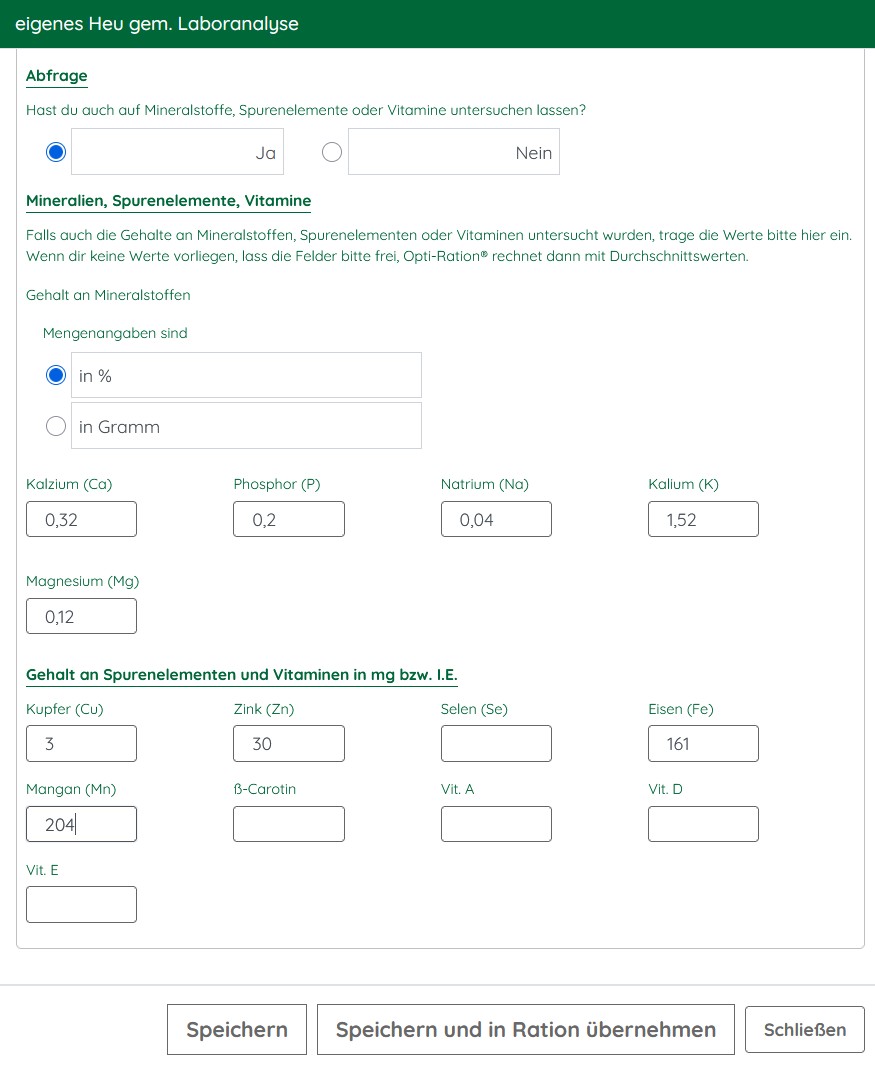Focus the Kalium (K) field
Viewport: 875px width, 1066px height.
[703, 519]
